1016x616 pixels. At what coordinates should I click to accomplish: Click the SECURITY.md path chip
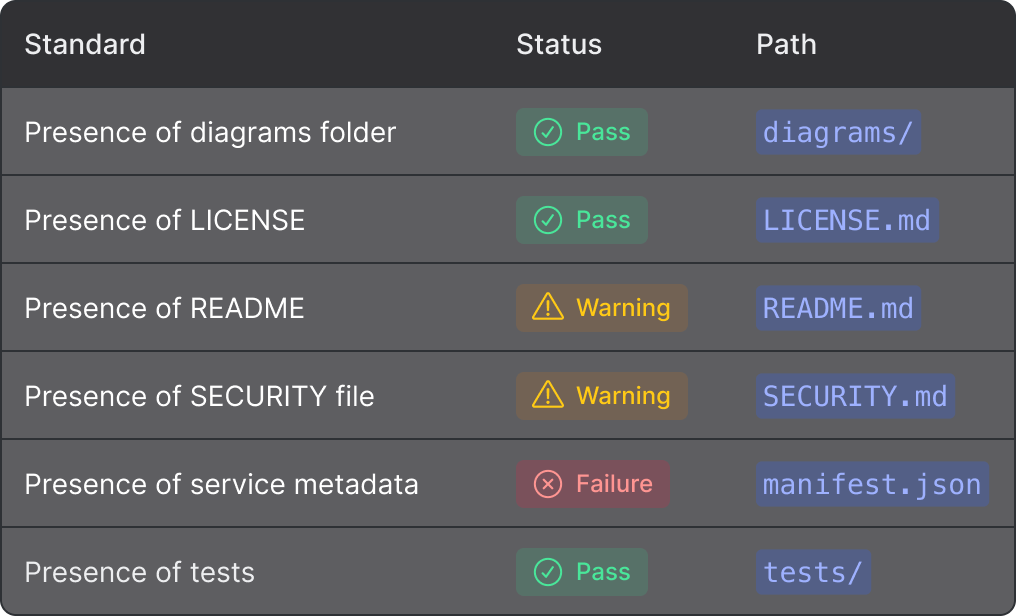coord(855,395)
